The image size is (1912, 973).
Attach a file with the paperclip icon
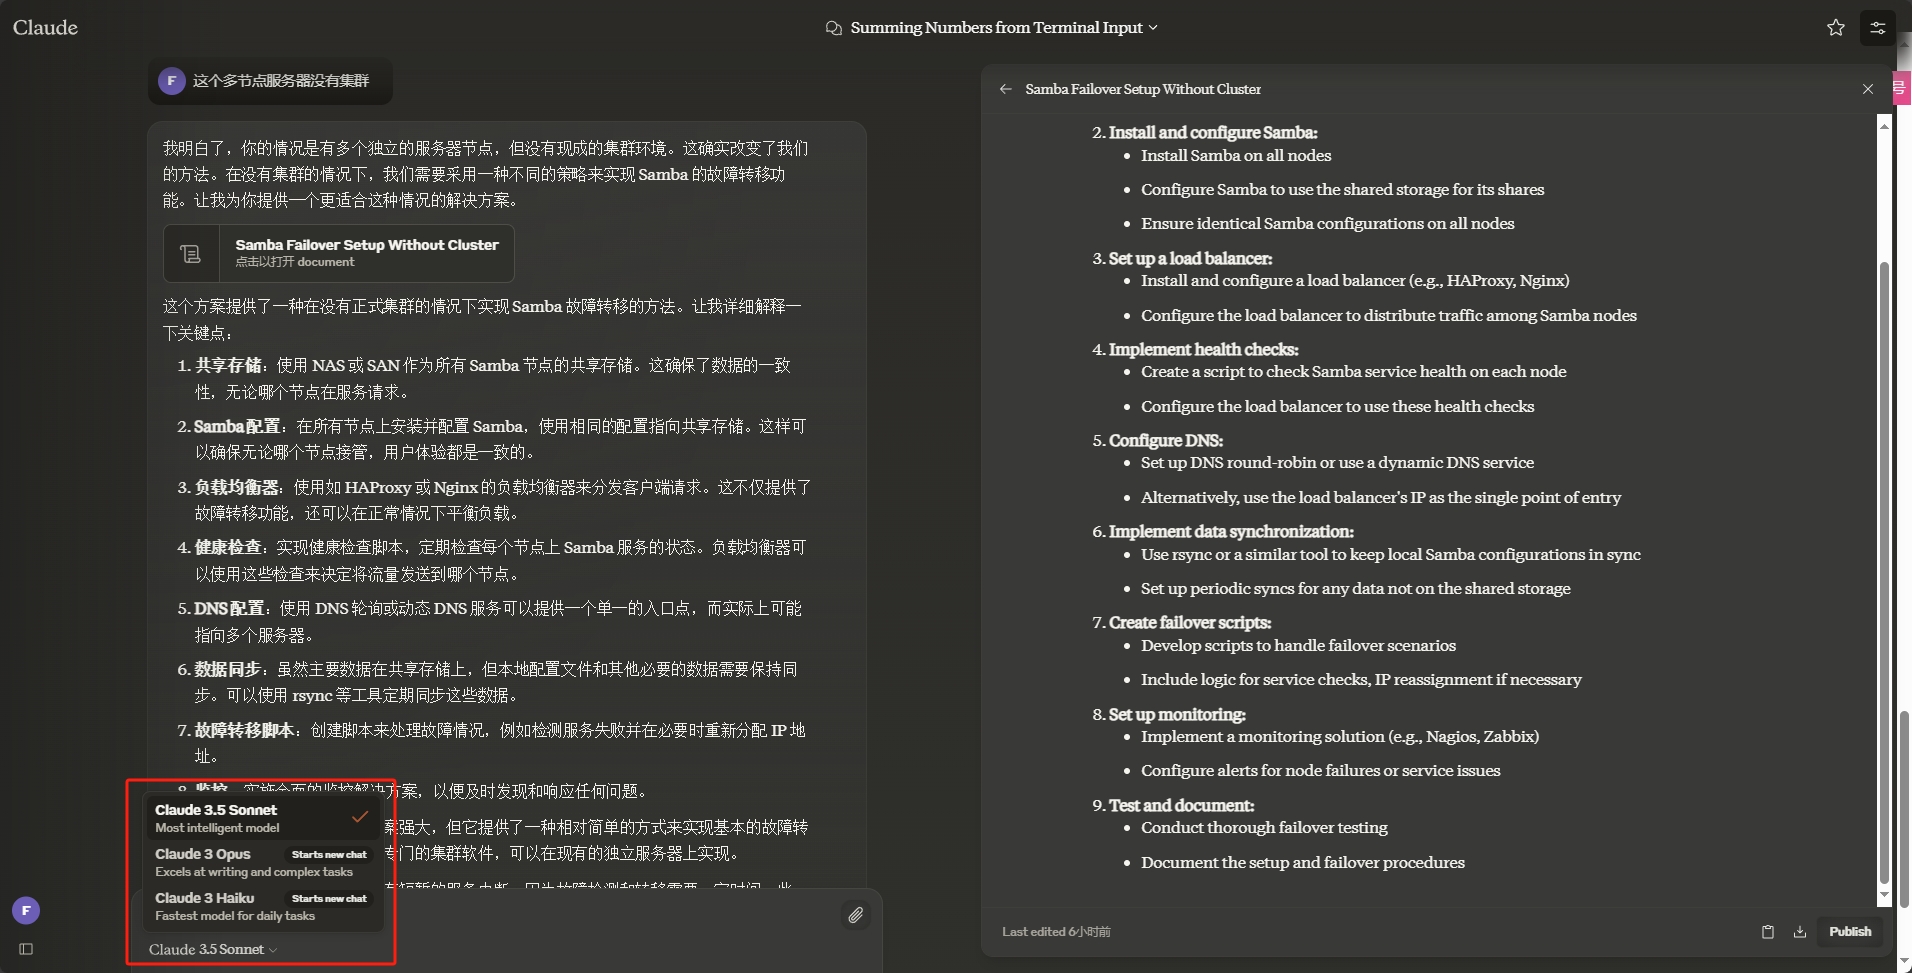856,915
